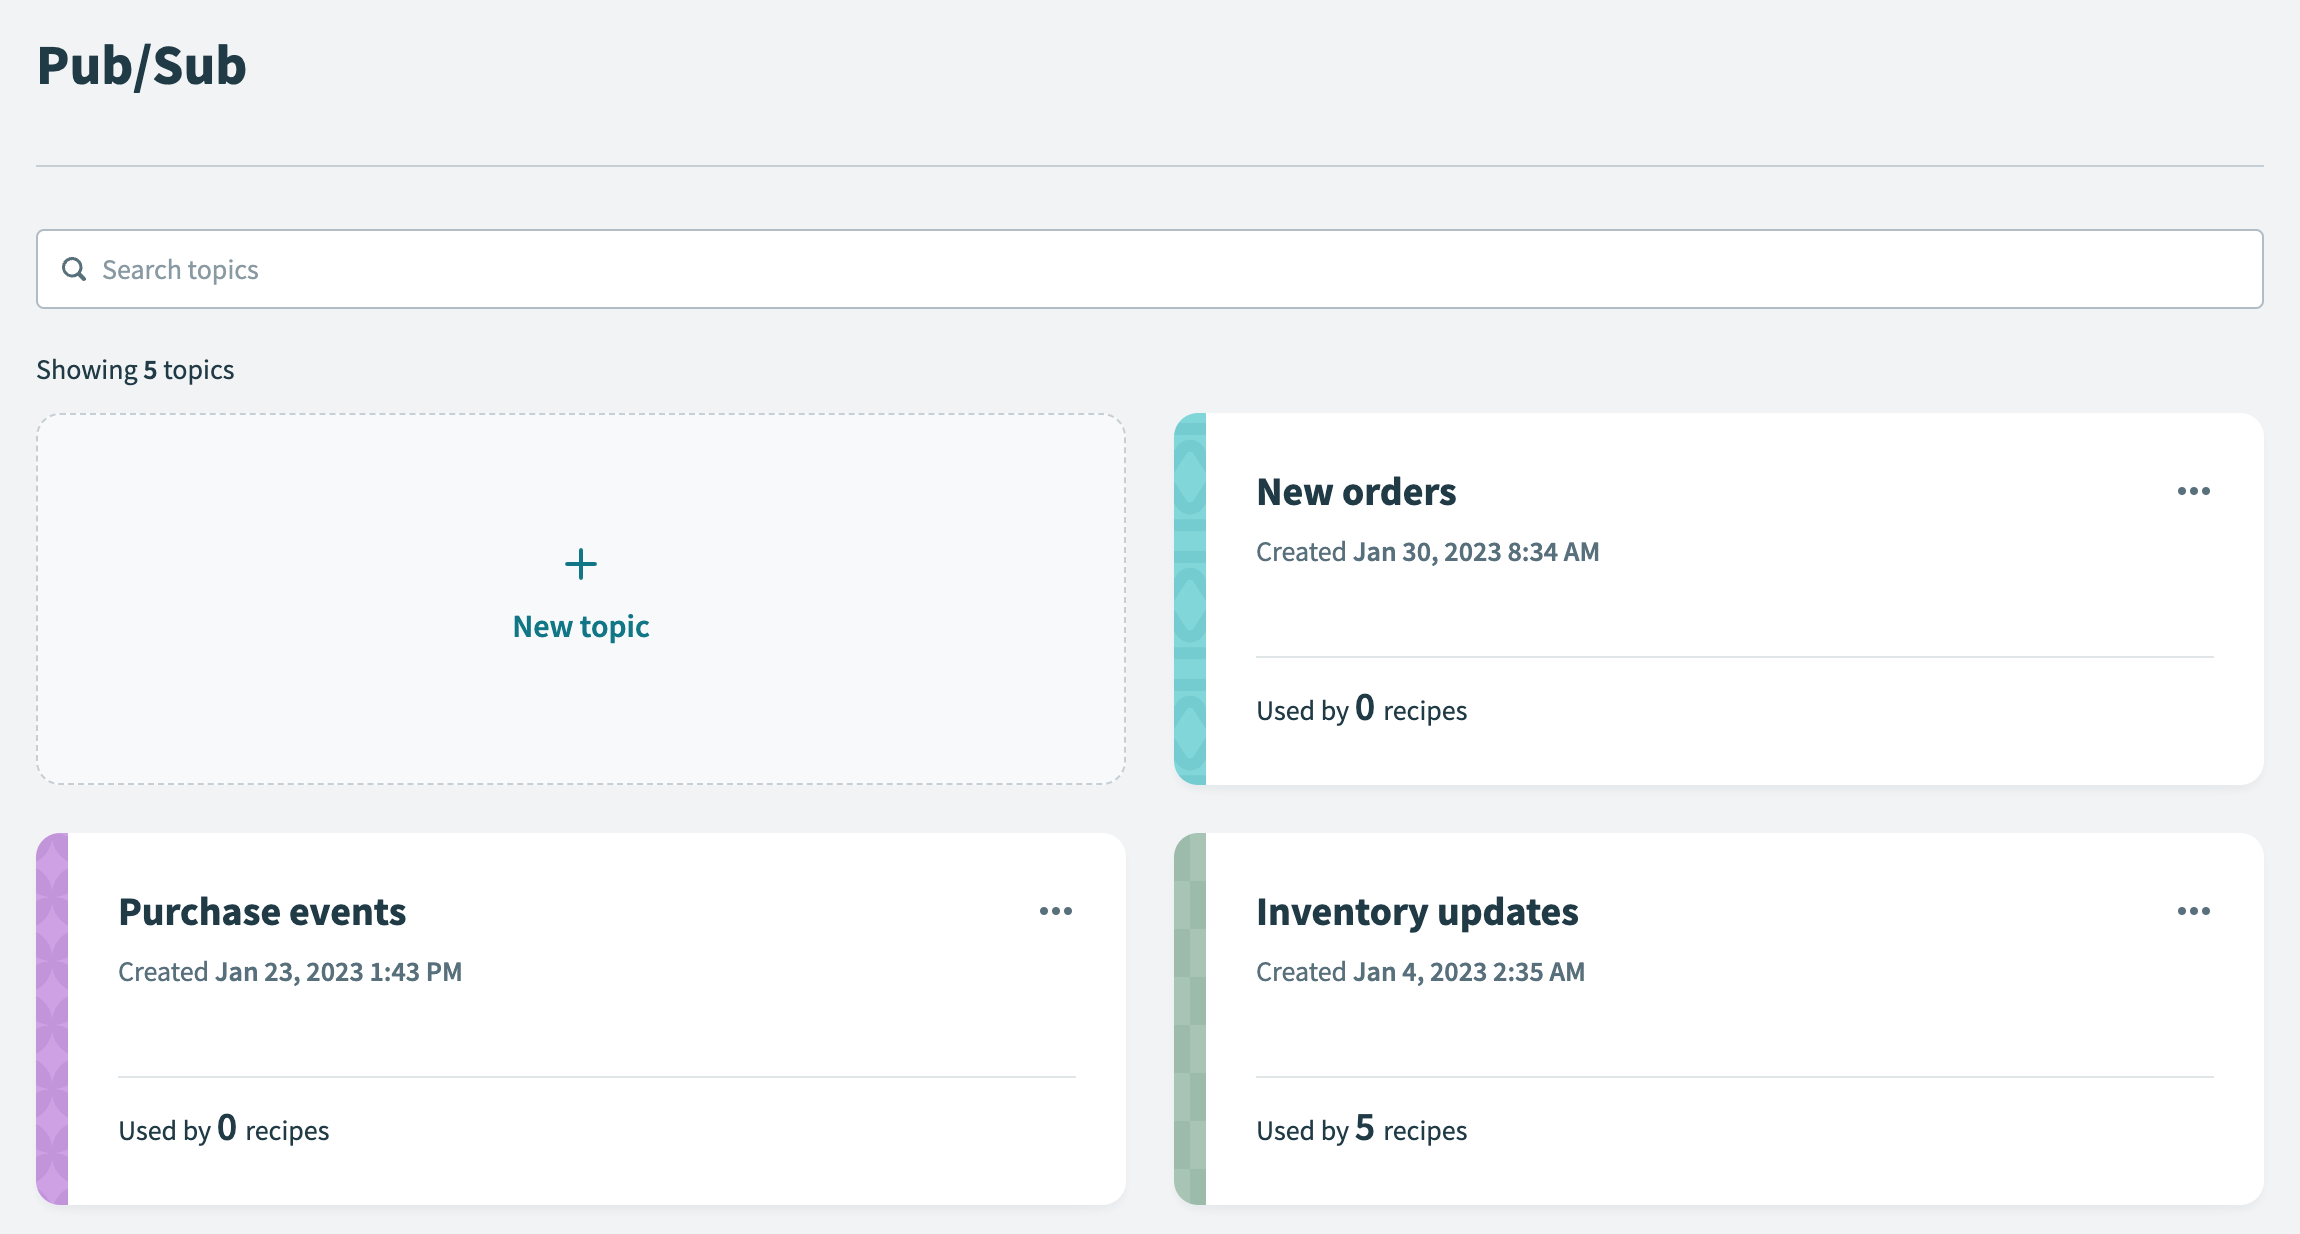Image resolution: width=2300 pixels, height=1234 pixels.
Task: Expand the ellipsis menu for New orders topic
Action: 2194,490
